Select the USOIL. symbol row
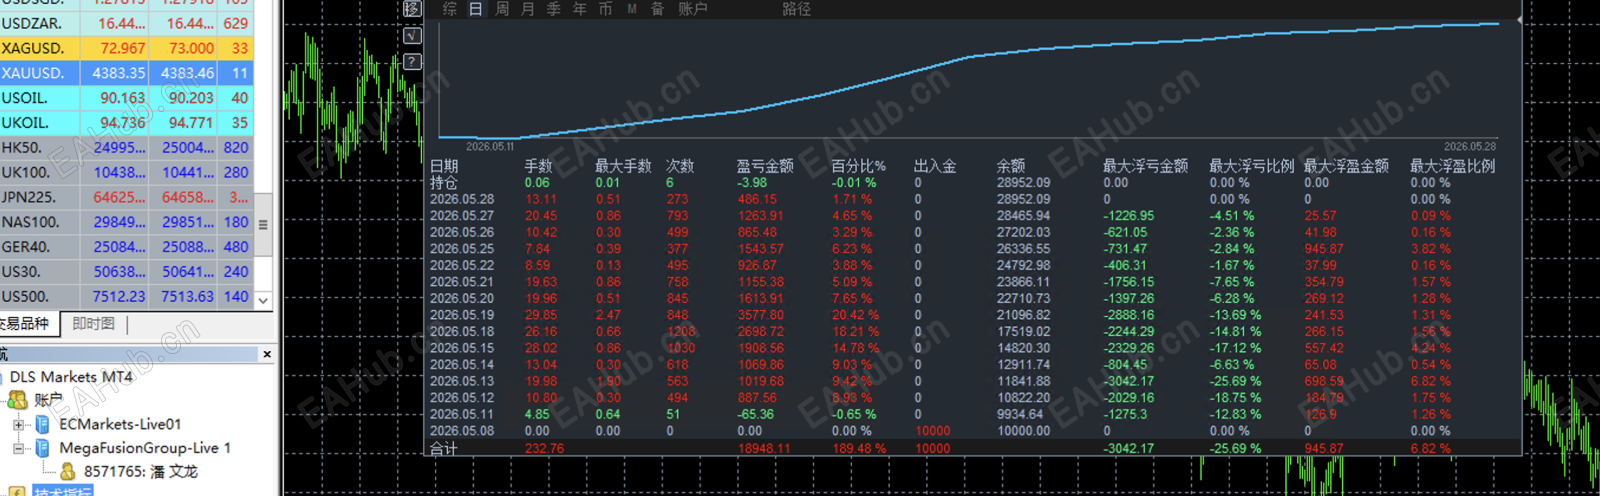 126,98
